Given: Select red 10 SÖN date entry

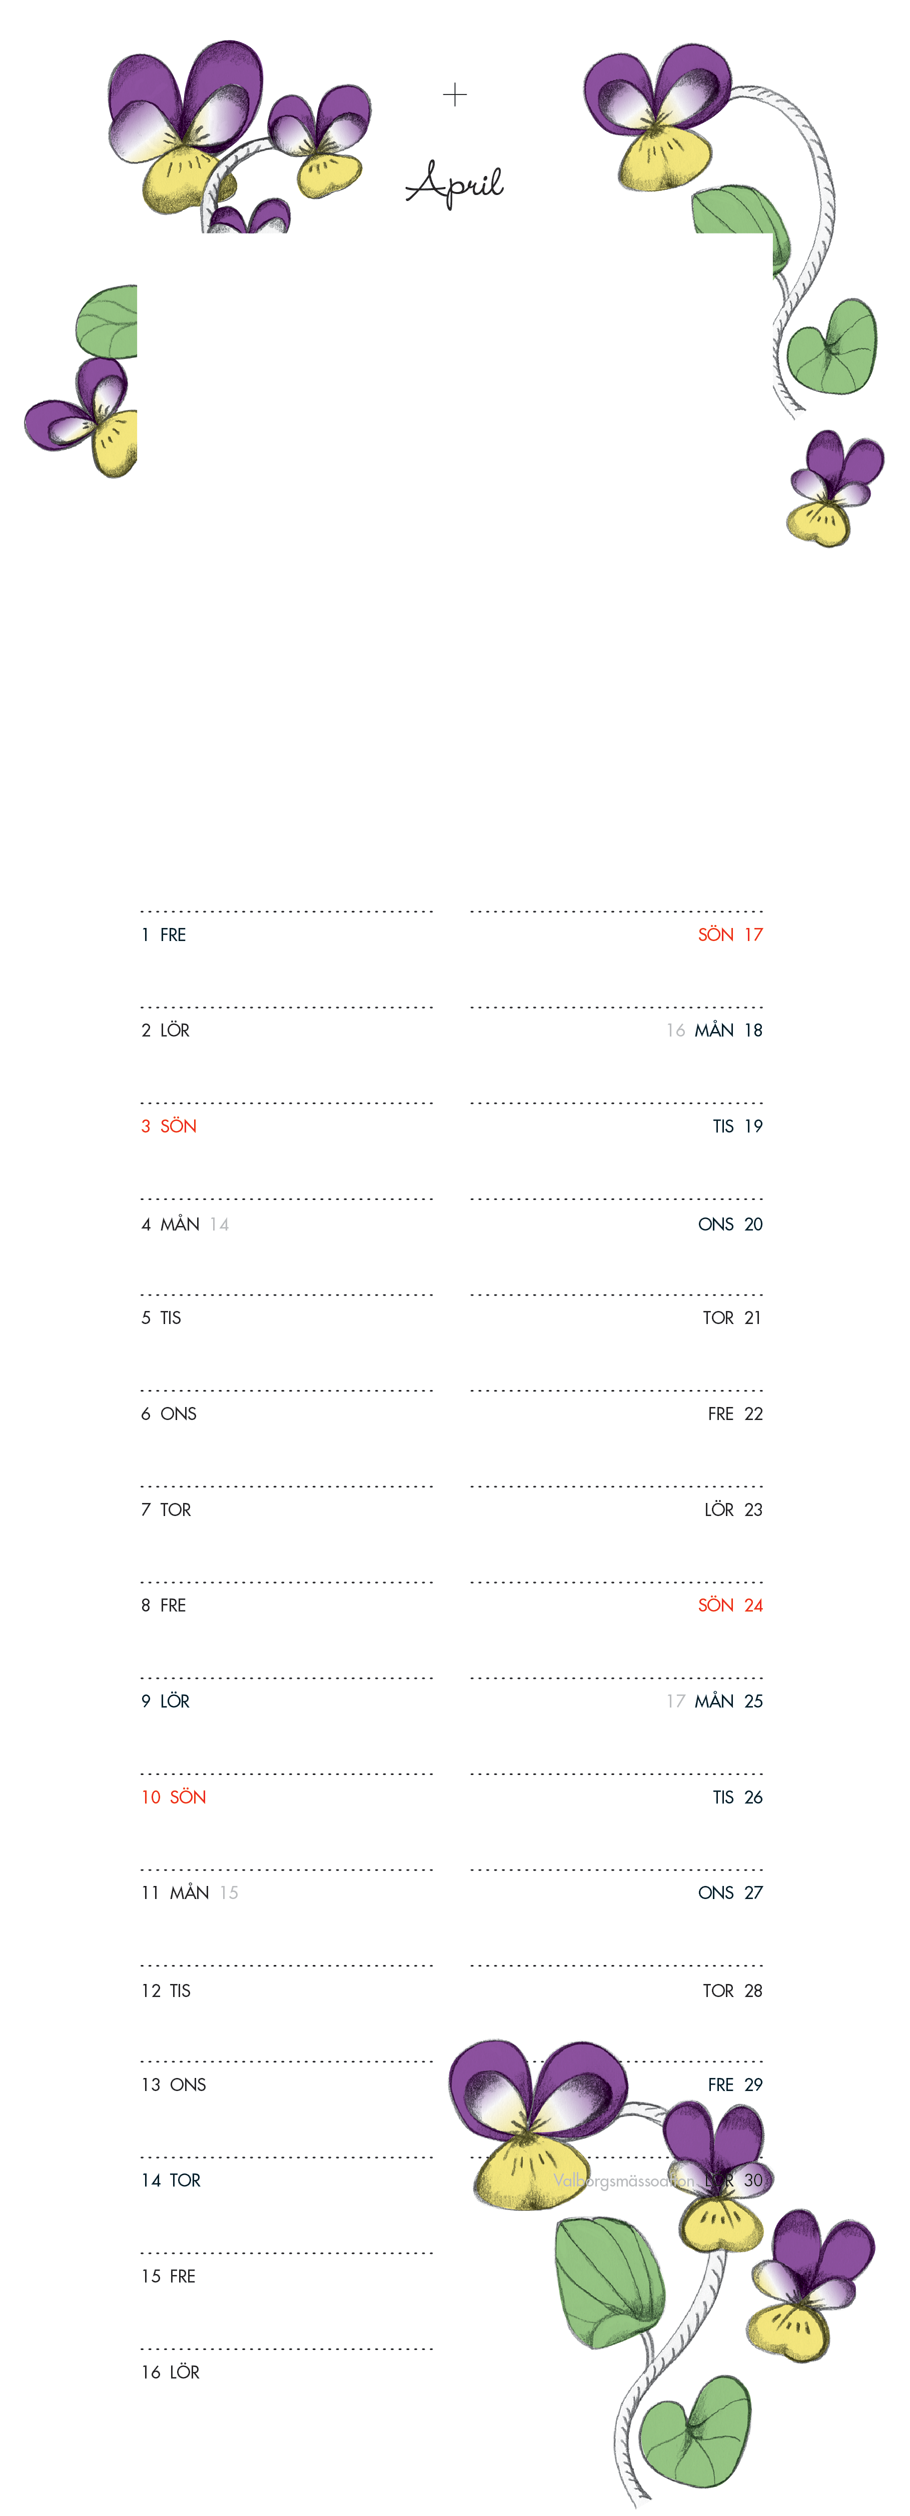Looking at the screenshot, I should pos(174,1797).
